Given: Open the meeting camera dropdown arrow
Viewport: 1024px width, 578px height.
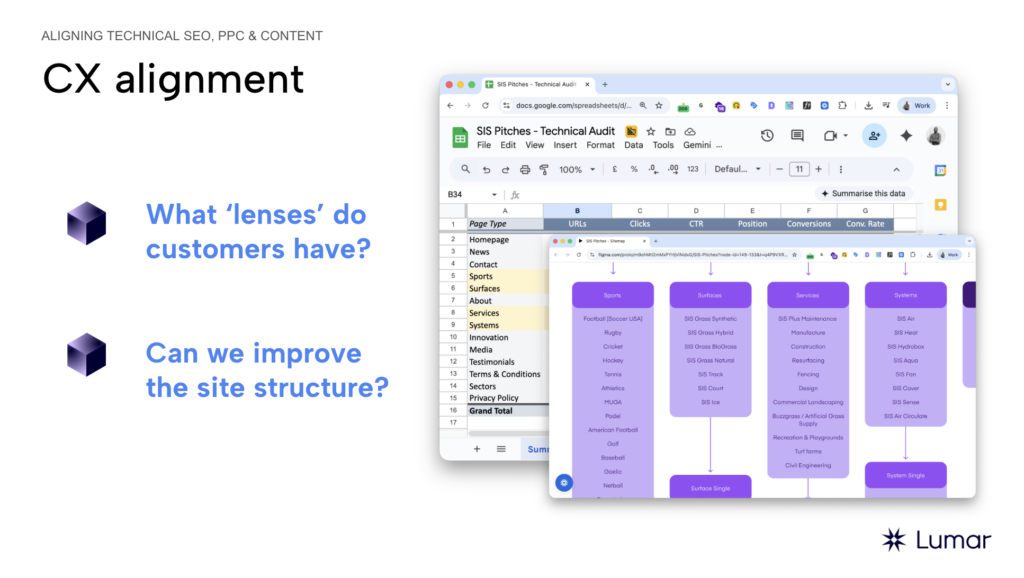Looking at the screenshot, I should point(846,136).
